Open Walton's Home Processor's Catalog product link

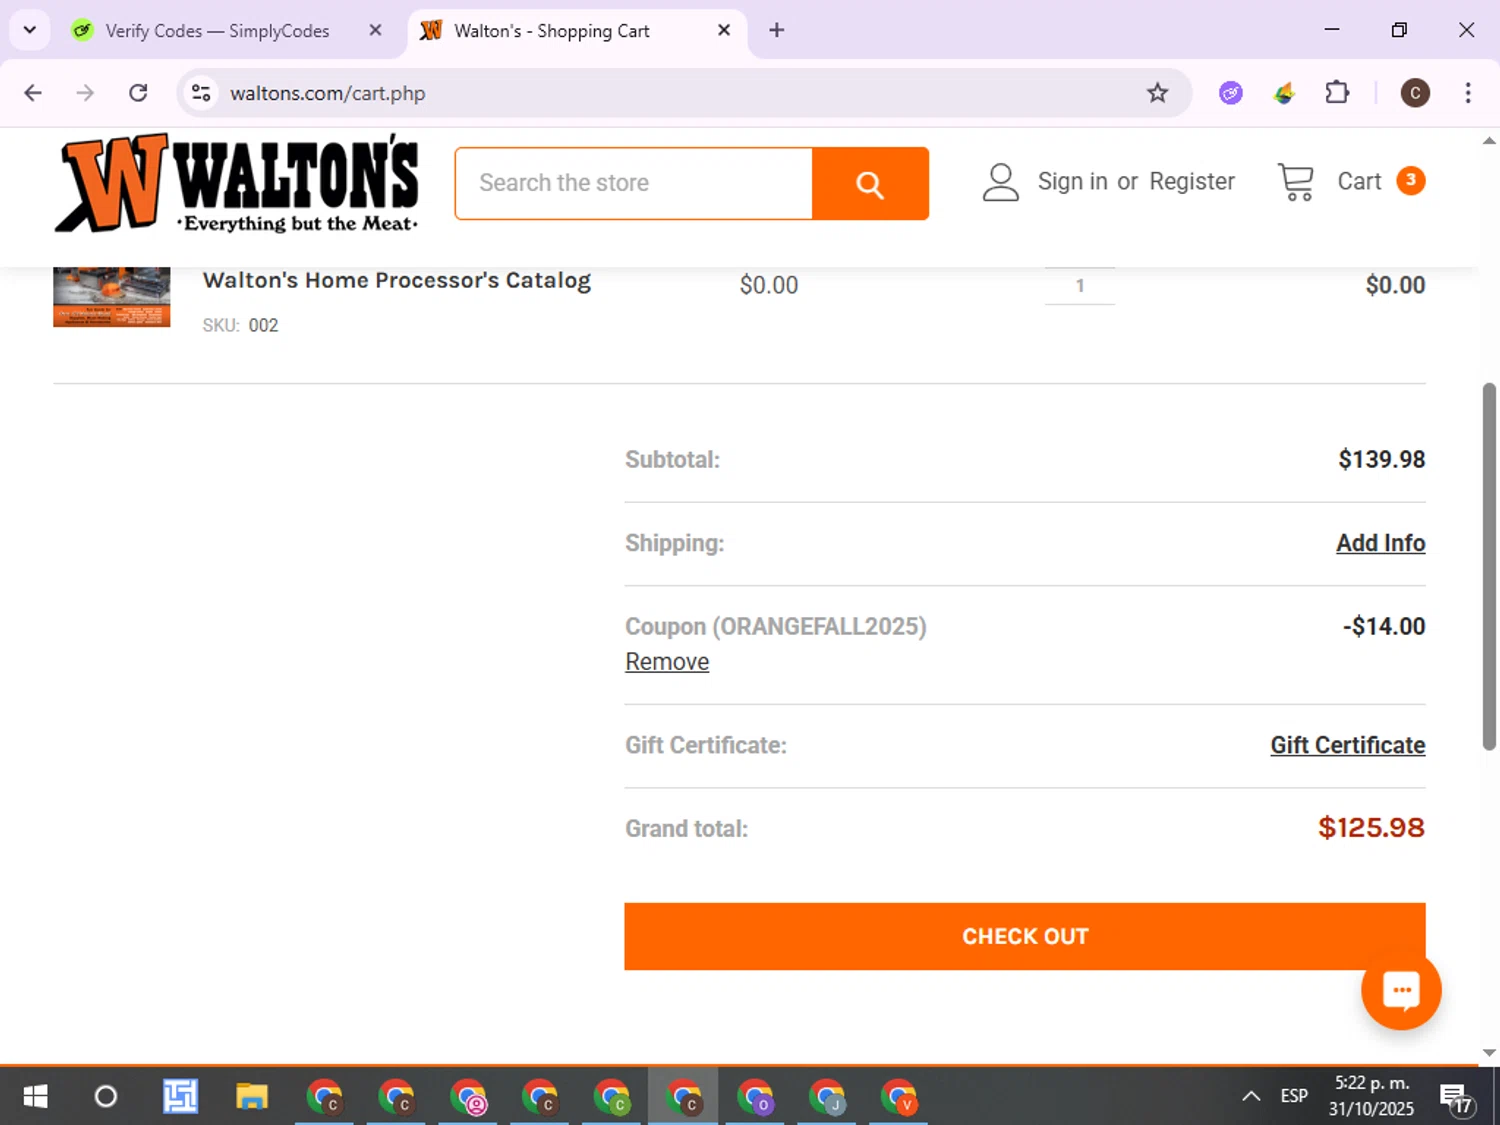(x=397, y=280)
